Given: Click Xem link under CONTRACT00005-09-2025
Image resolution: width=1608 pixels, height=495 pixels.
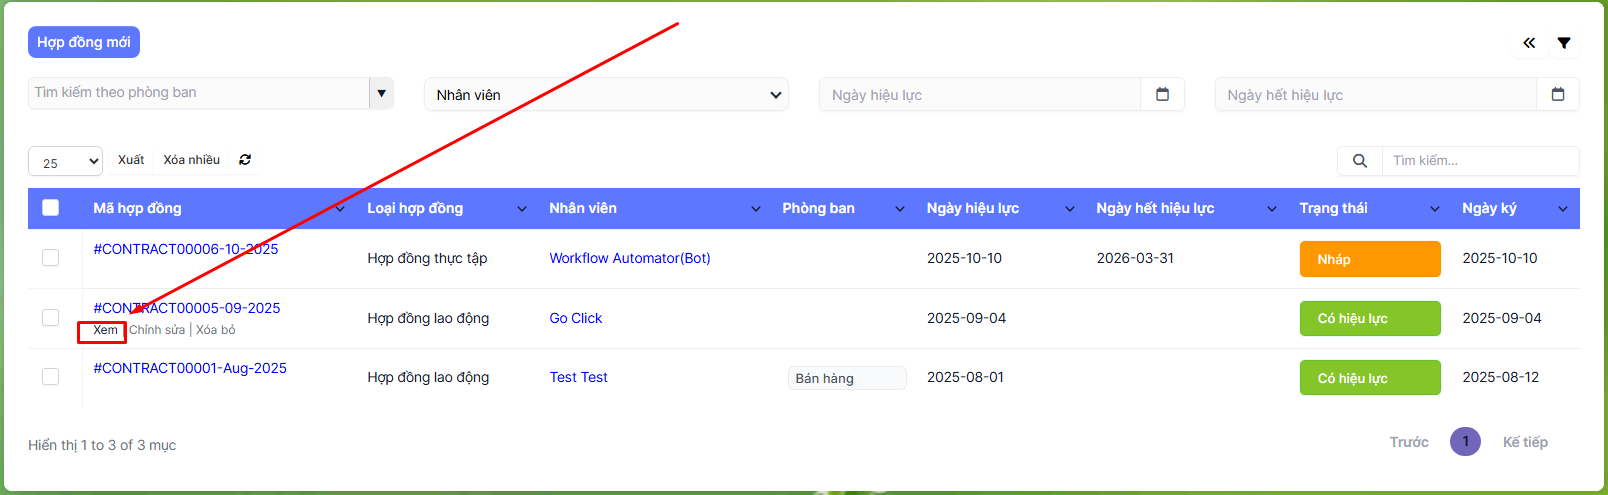Looking at the screenshot, I should coord(105,330).
